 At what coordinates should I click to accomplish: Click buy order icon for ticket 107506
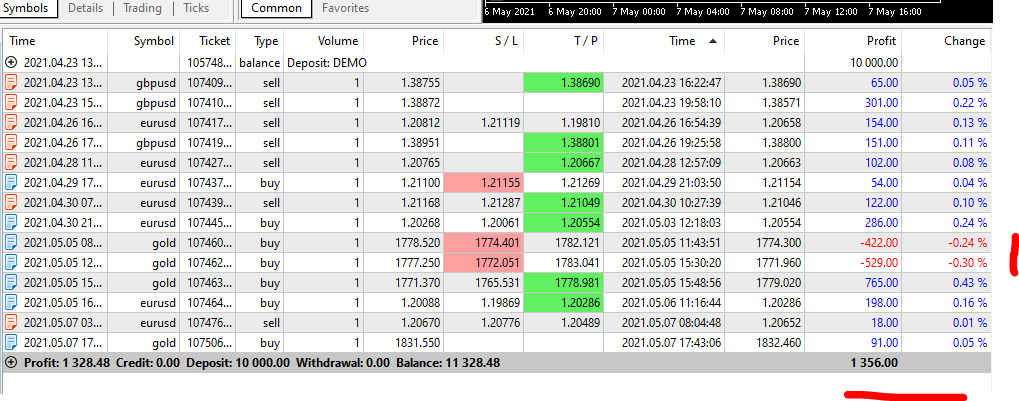[x=10, y=343]
